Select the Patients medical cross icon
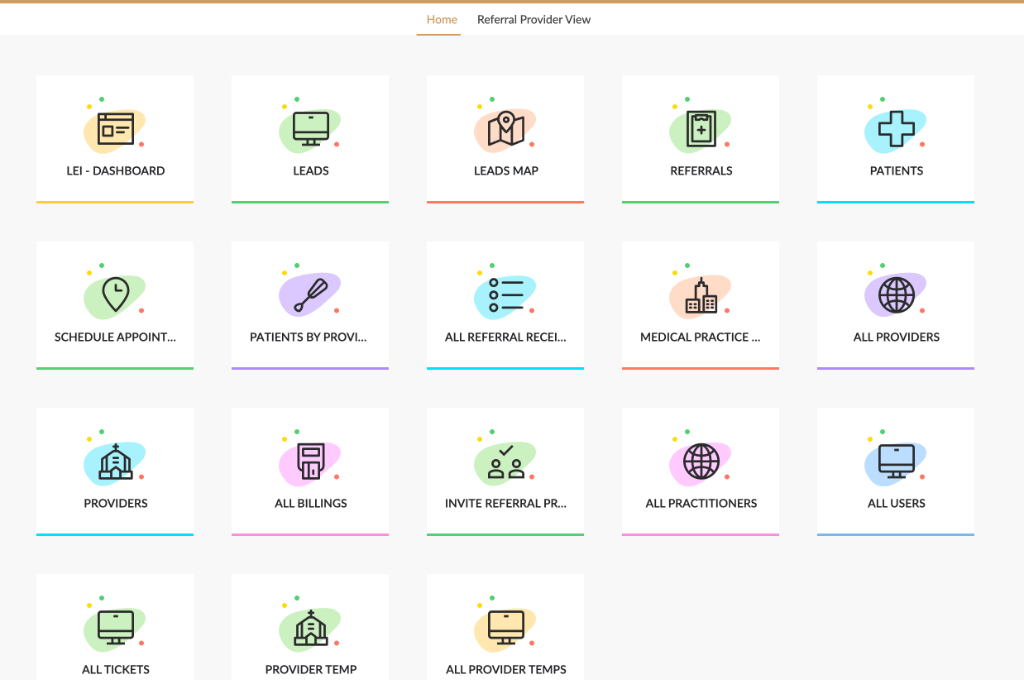 click(896, 129)
